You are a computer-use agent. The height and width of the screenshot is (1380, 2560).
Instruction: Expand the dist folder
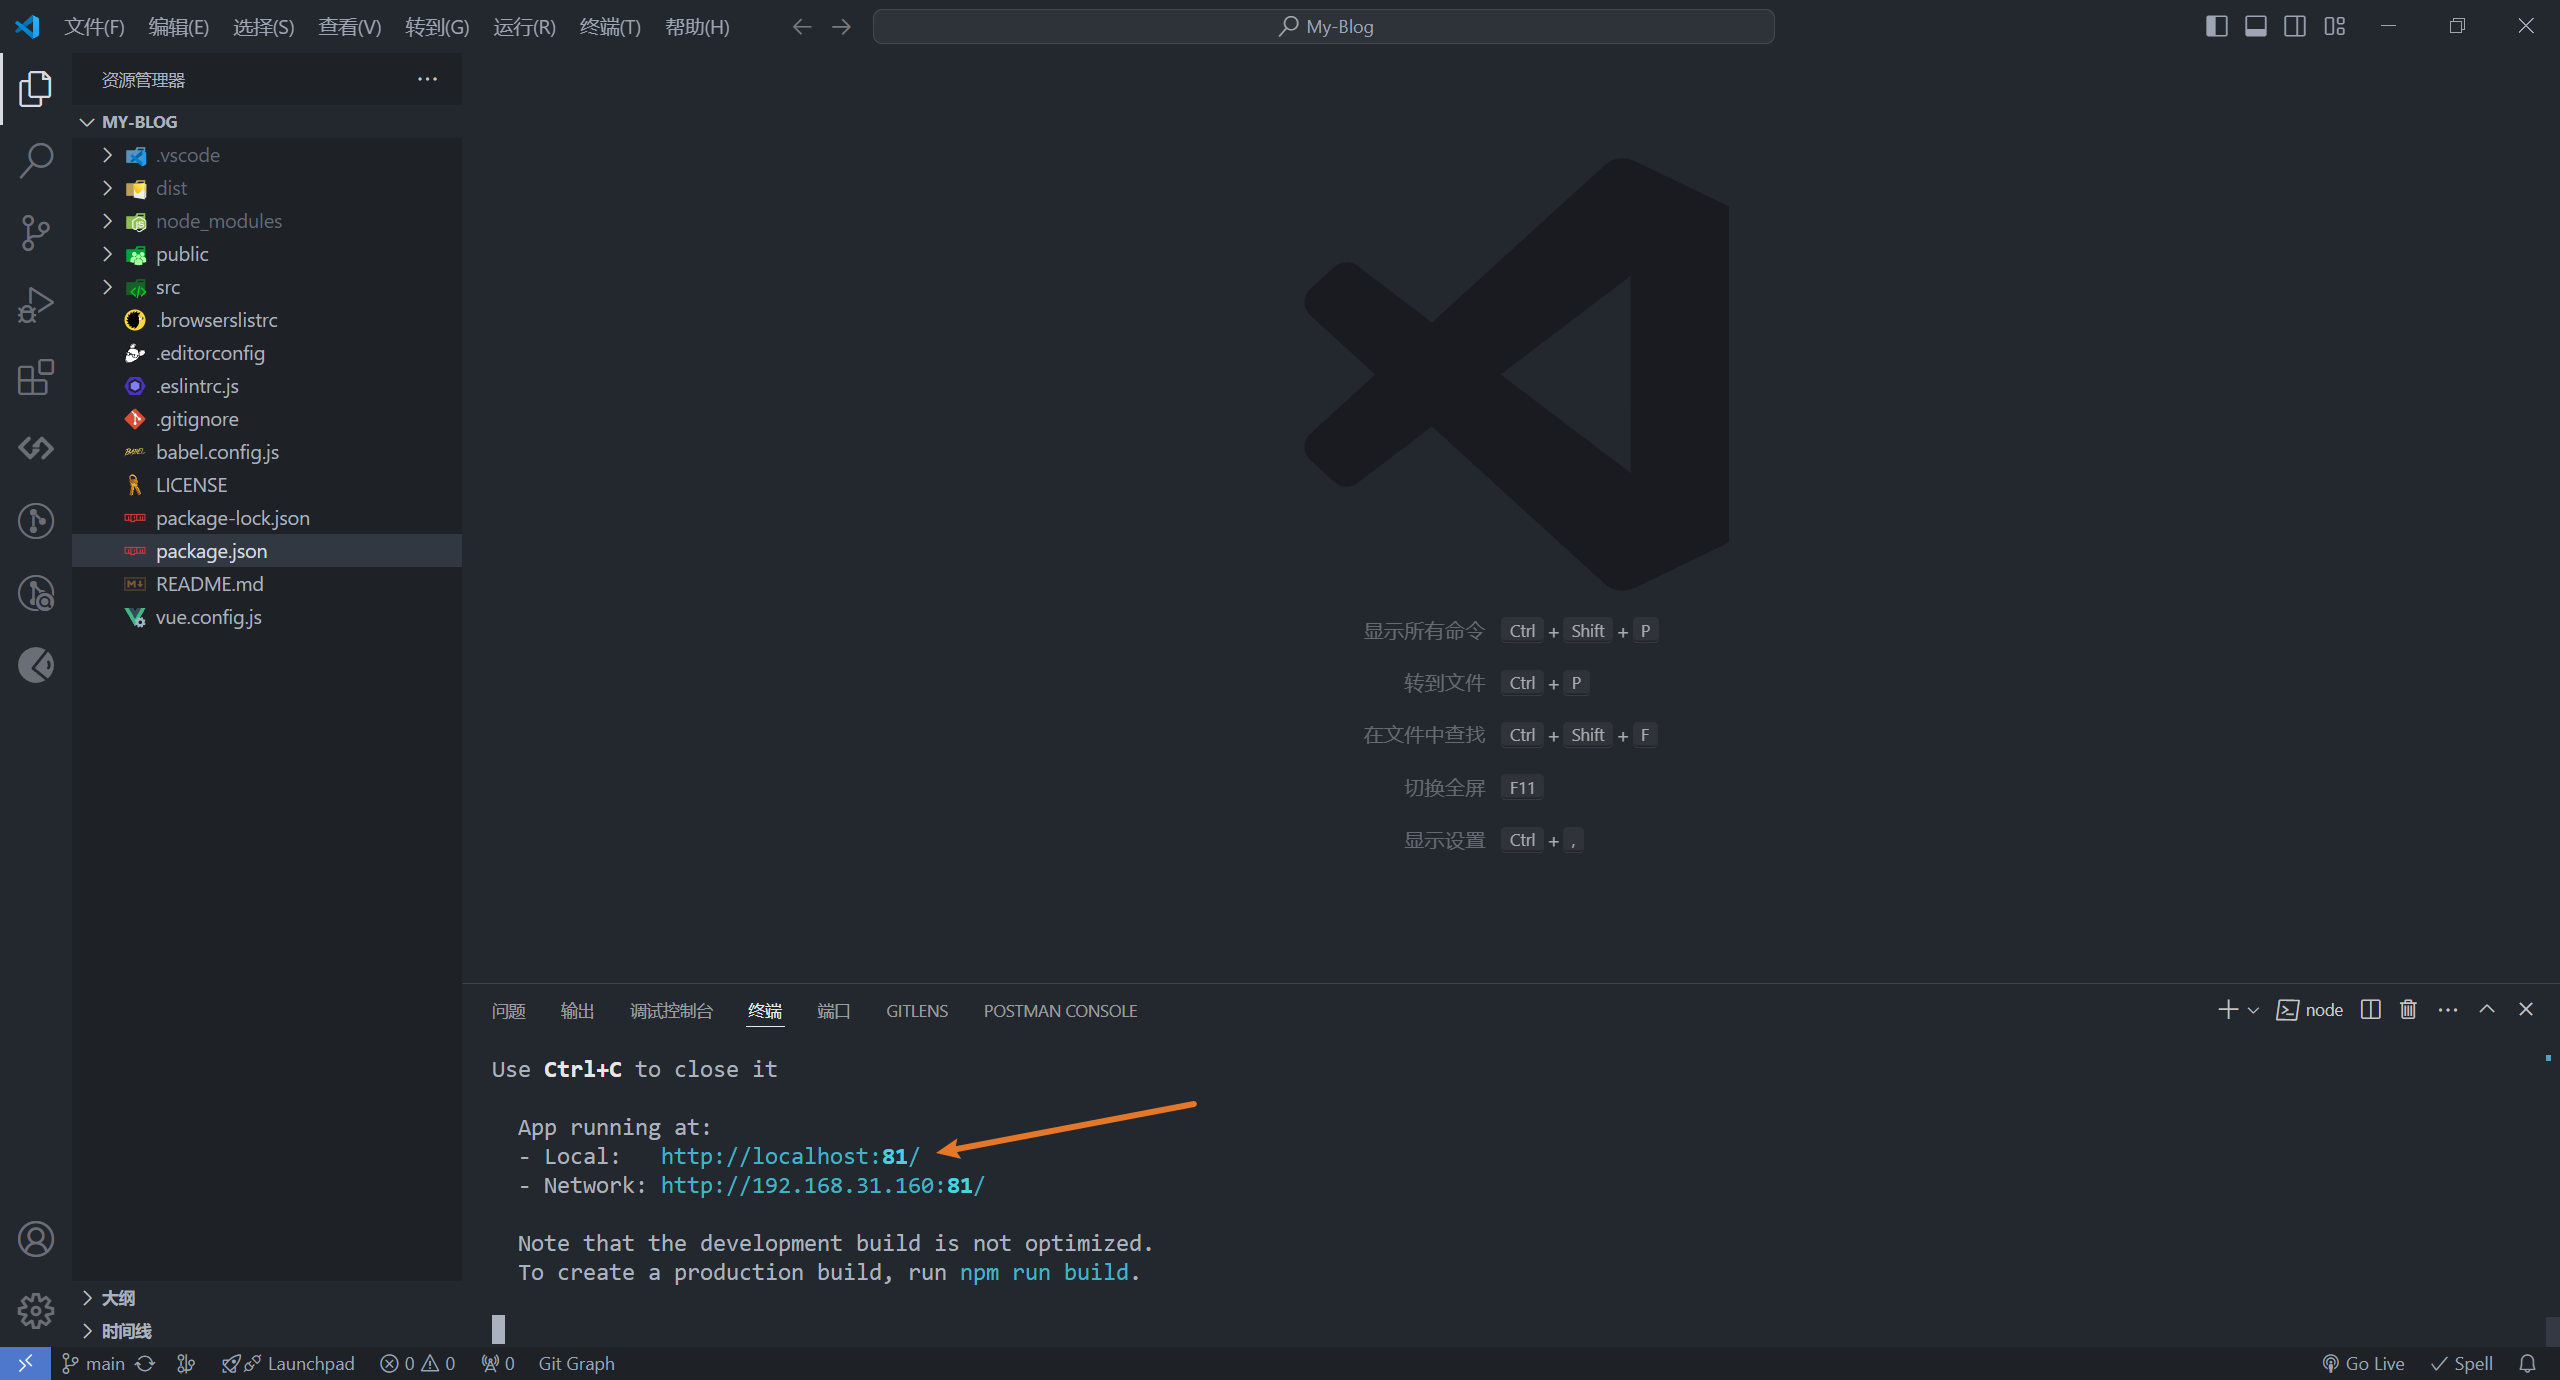(108, 188)
